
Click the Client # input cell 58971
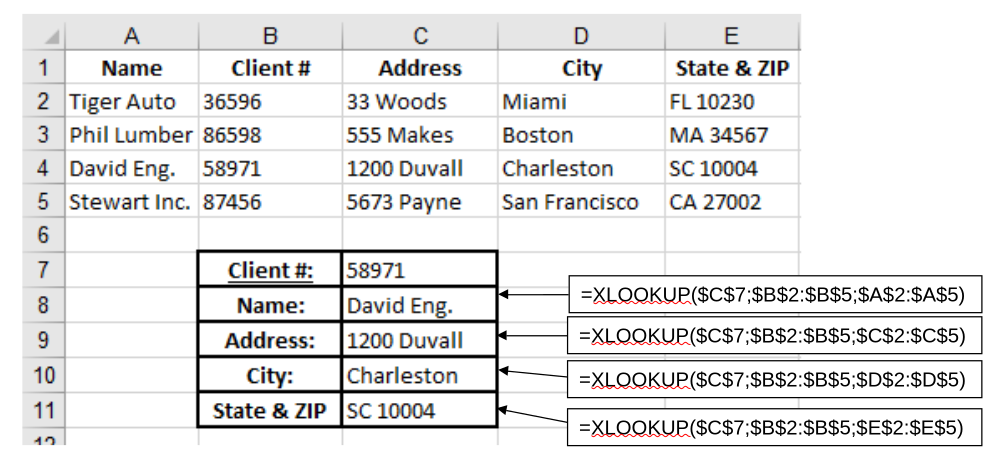pos(419,270)
